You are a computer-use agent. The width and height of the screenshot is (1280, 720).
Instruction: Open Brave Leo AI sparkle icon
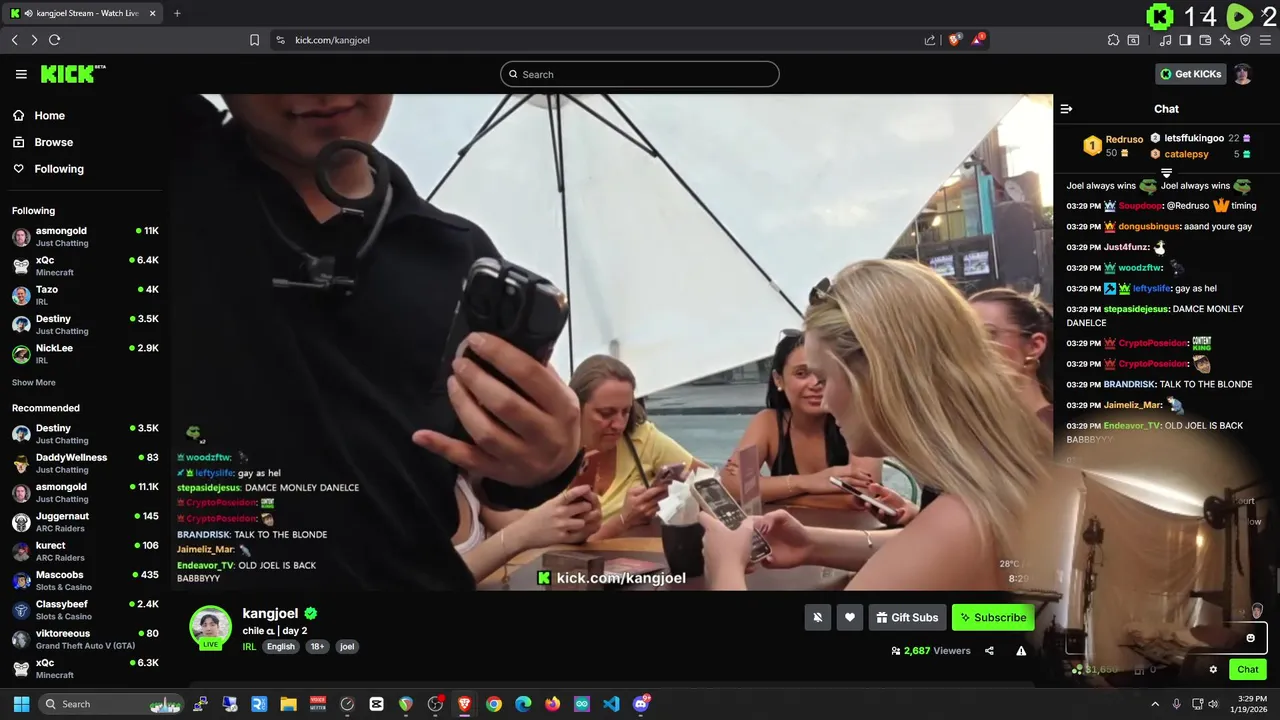point(1225,40)
